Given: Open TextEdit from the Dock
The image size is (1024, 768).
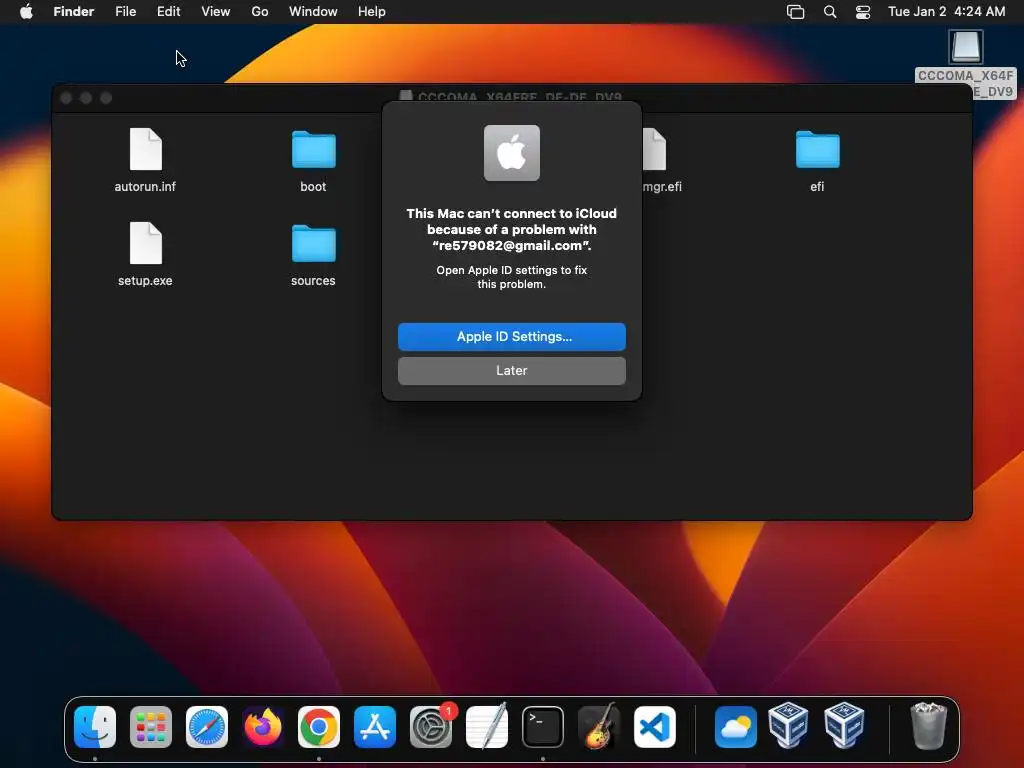Looking at the screenshot, I should tap(487, 726).
